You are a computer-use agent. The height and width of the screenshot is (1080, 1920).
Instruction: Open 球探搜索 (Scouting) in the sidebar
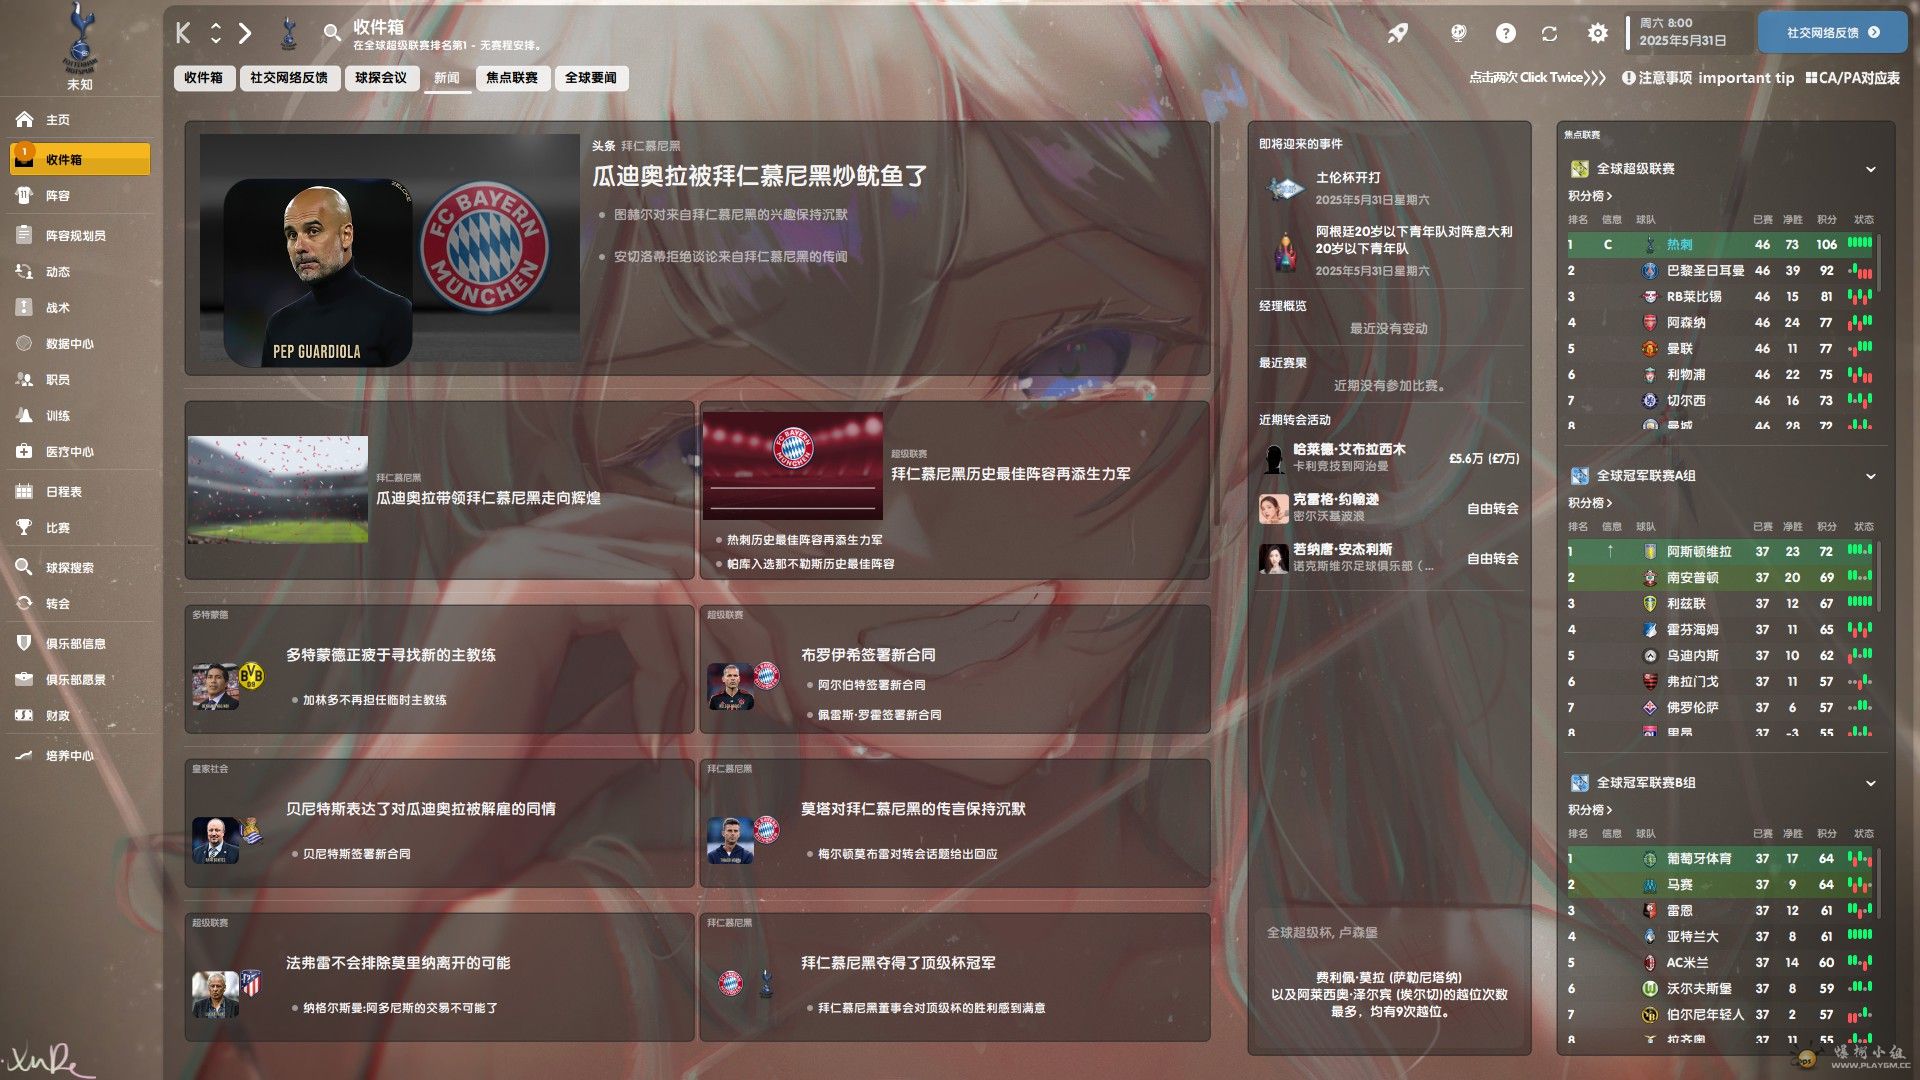point(69,568)
